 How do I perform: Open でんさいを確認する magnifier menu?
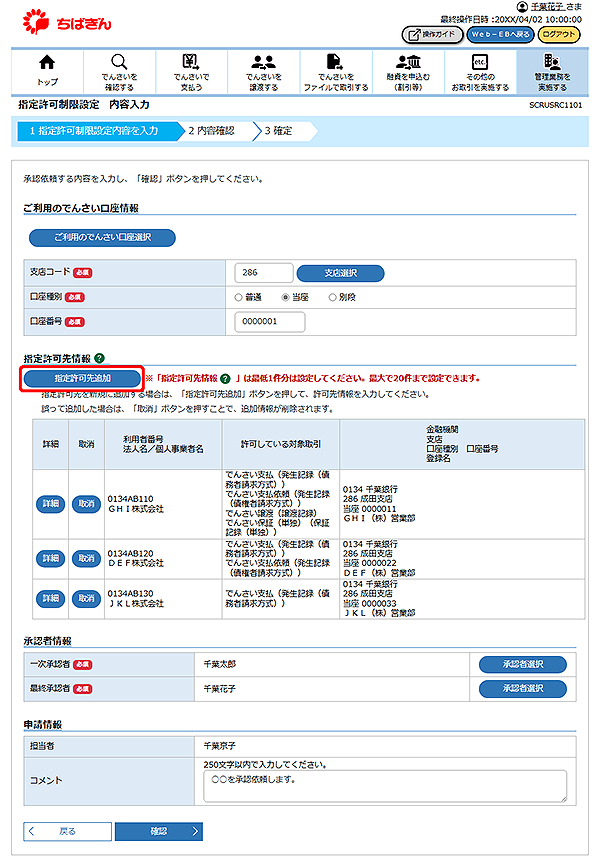[x=119, y=71]
